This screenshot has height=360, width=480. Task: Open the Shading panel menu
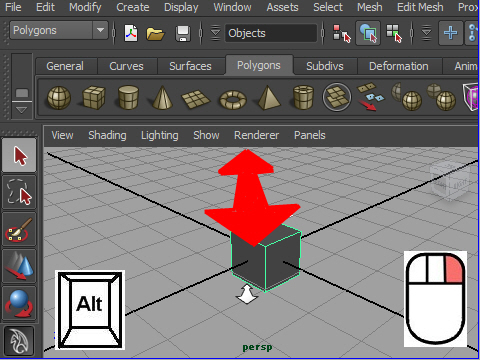tap(107, 135)
